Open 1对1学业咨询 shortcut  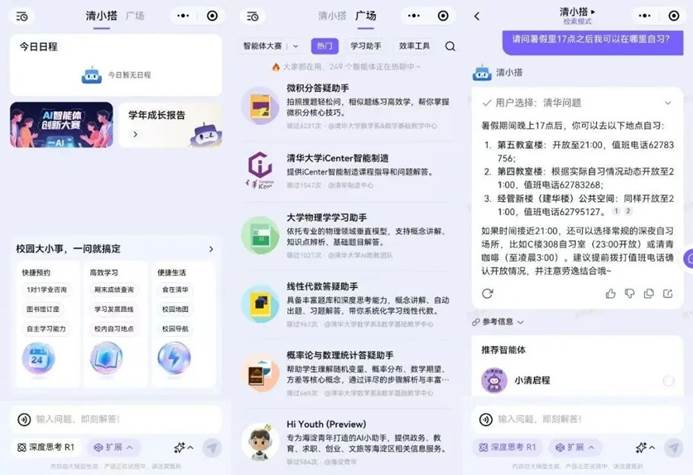[46, 290]
